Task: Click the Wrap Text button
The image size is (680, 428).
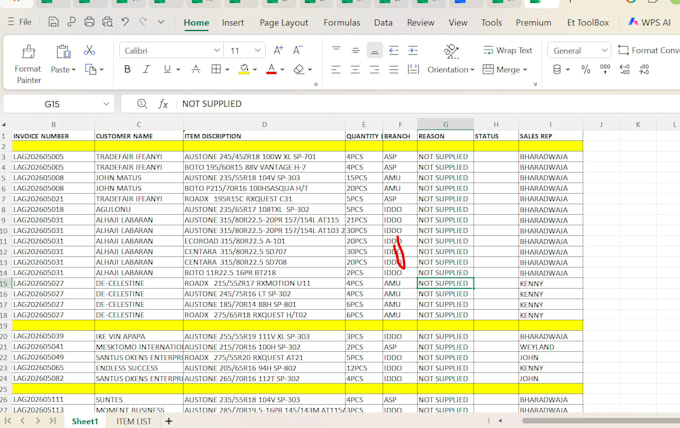Action: click(507, 50)
